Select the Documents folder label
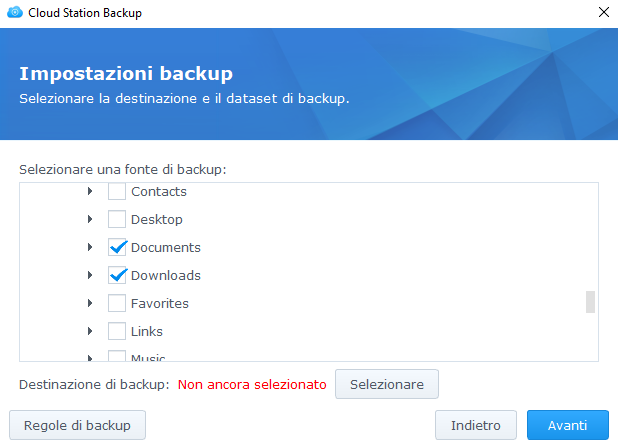This screenshot has height=446, width=618. pos(166,247)
